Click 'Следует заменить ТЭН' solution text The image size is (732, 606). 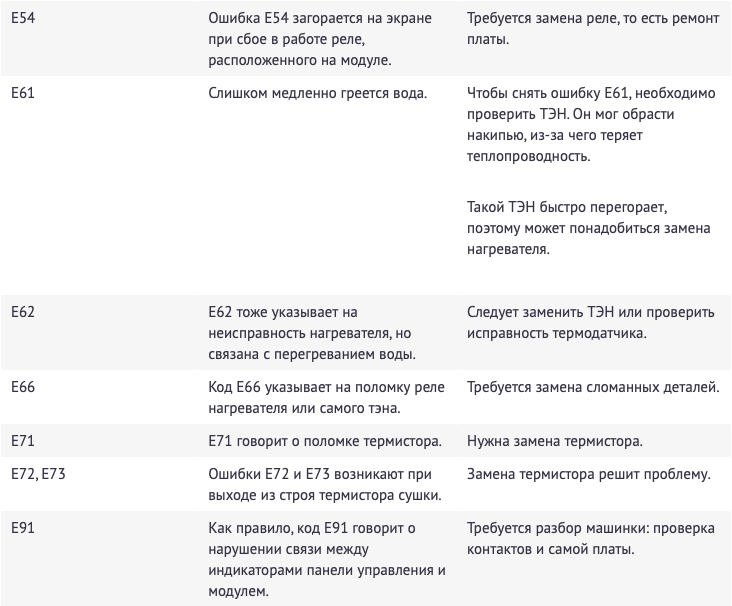(x=591, y=323)
